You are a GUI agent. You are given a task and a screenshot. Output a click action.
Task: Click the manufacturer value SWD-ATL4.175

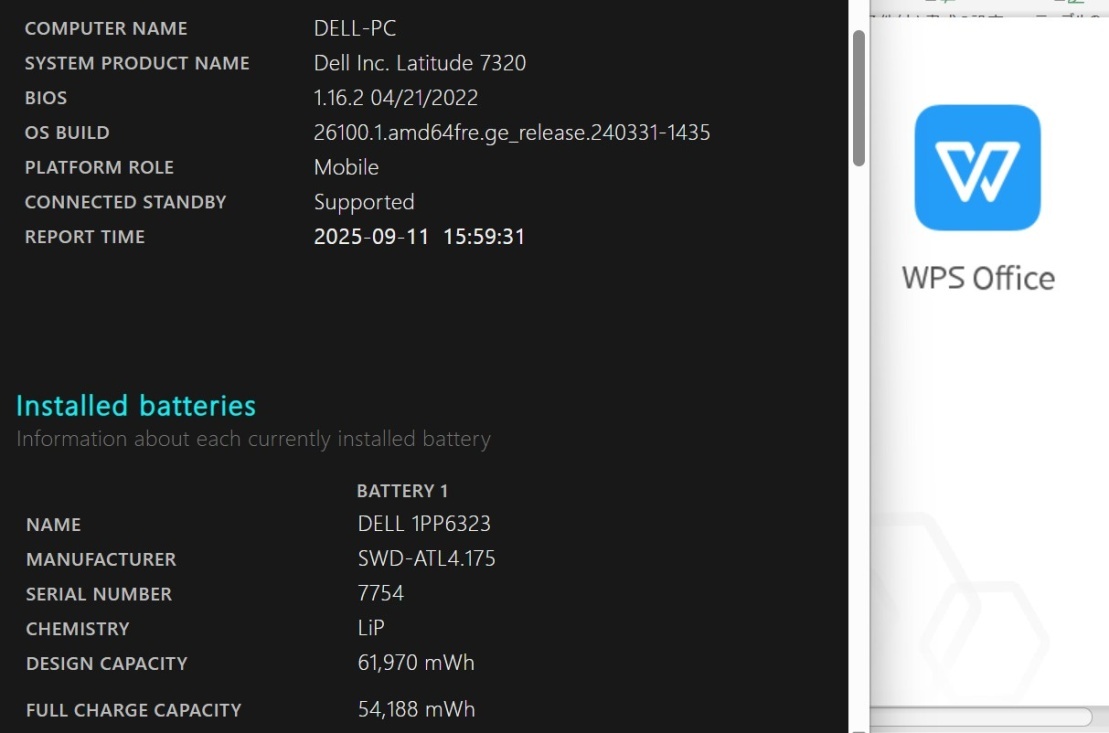pyautogui.click(x=427, y=559)
